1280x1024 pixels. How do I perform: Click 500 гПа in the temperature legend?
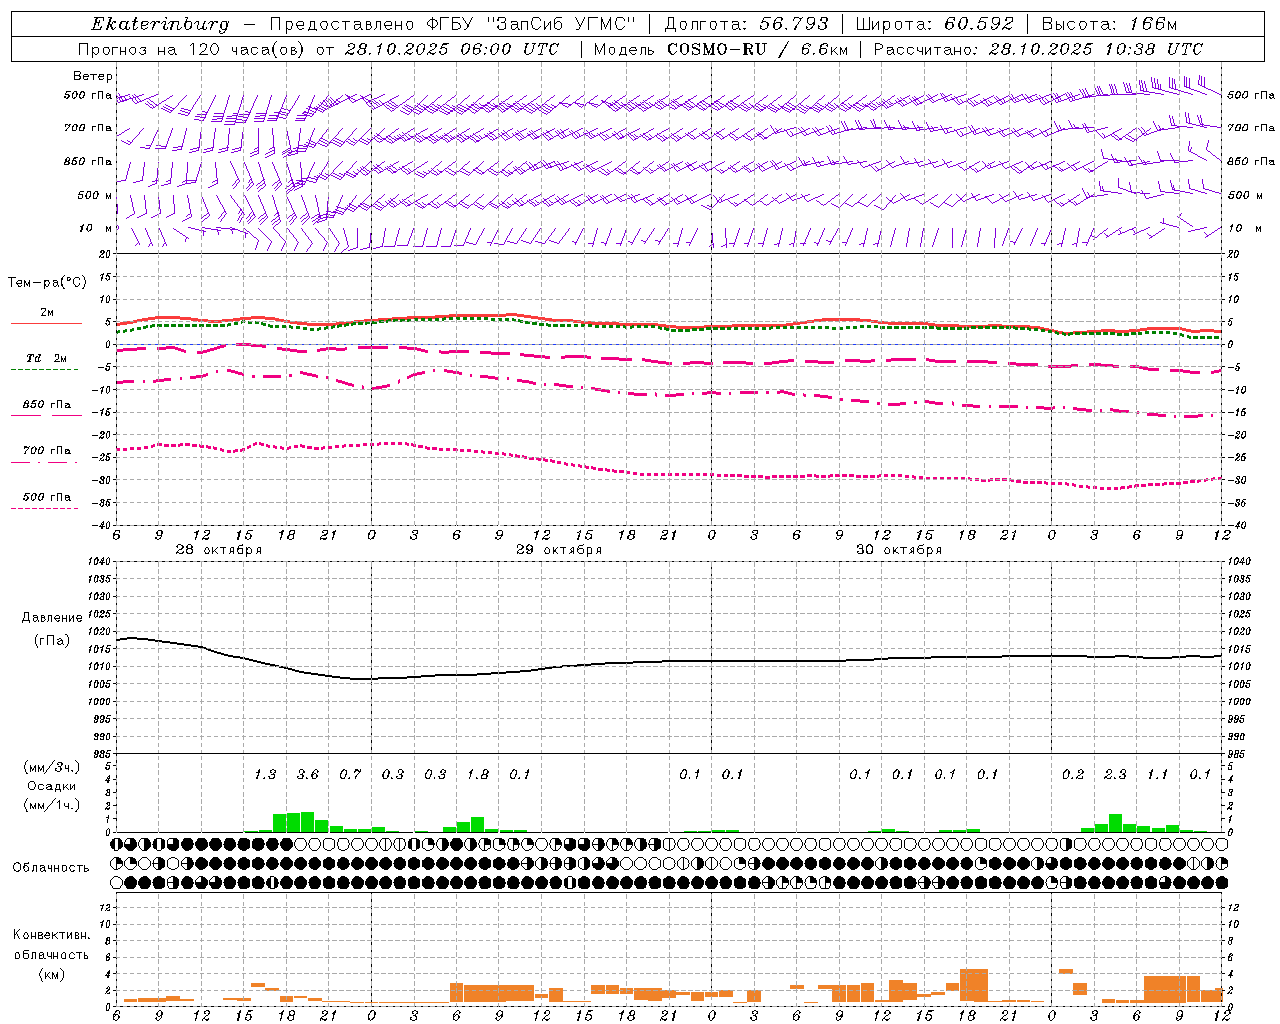[47, 497]
